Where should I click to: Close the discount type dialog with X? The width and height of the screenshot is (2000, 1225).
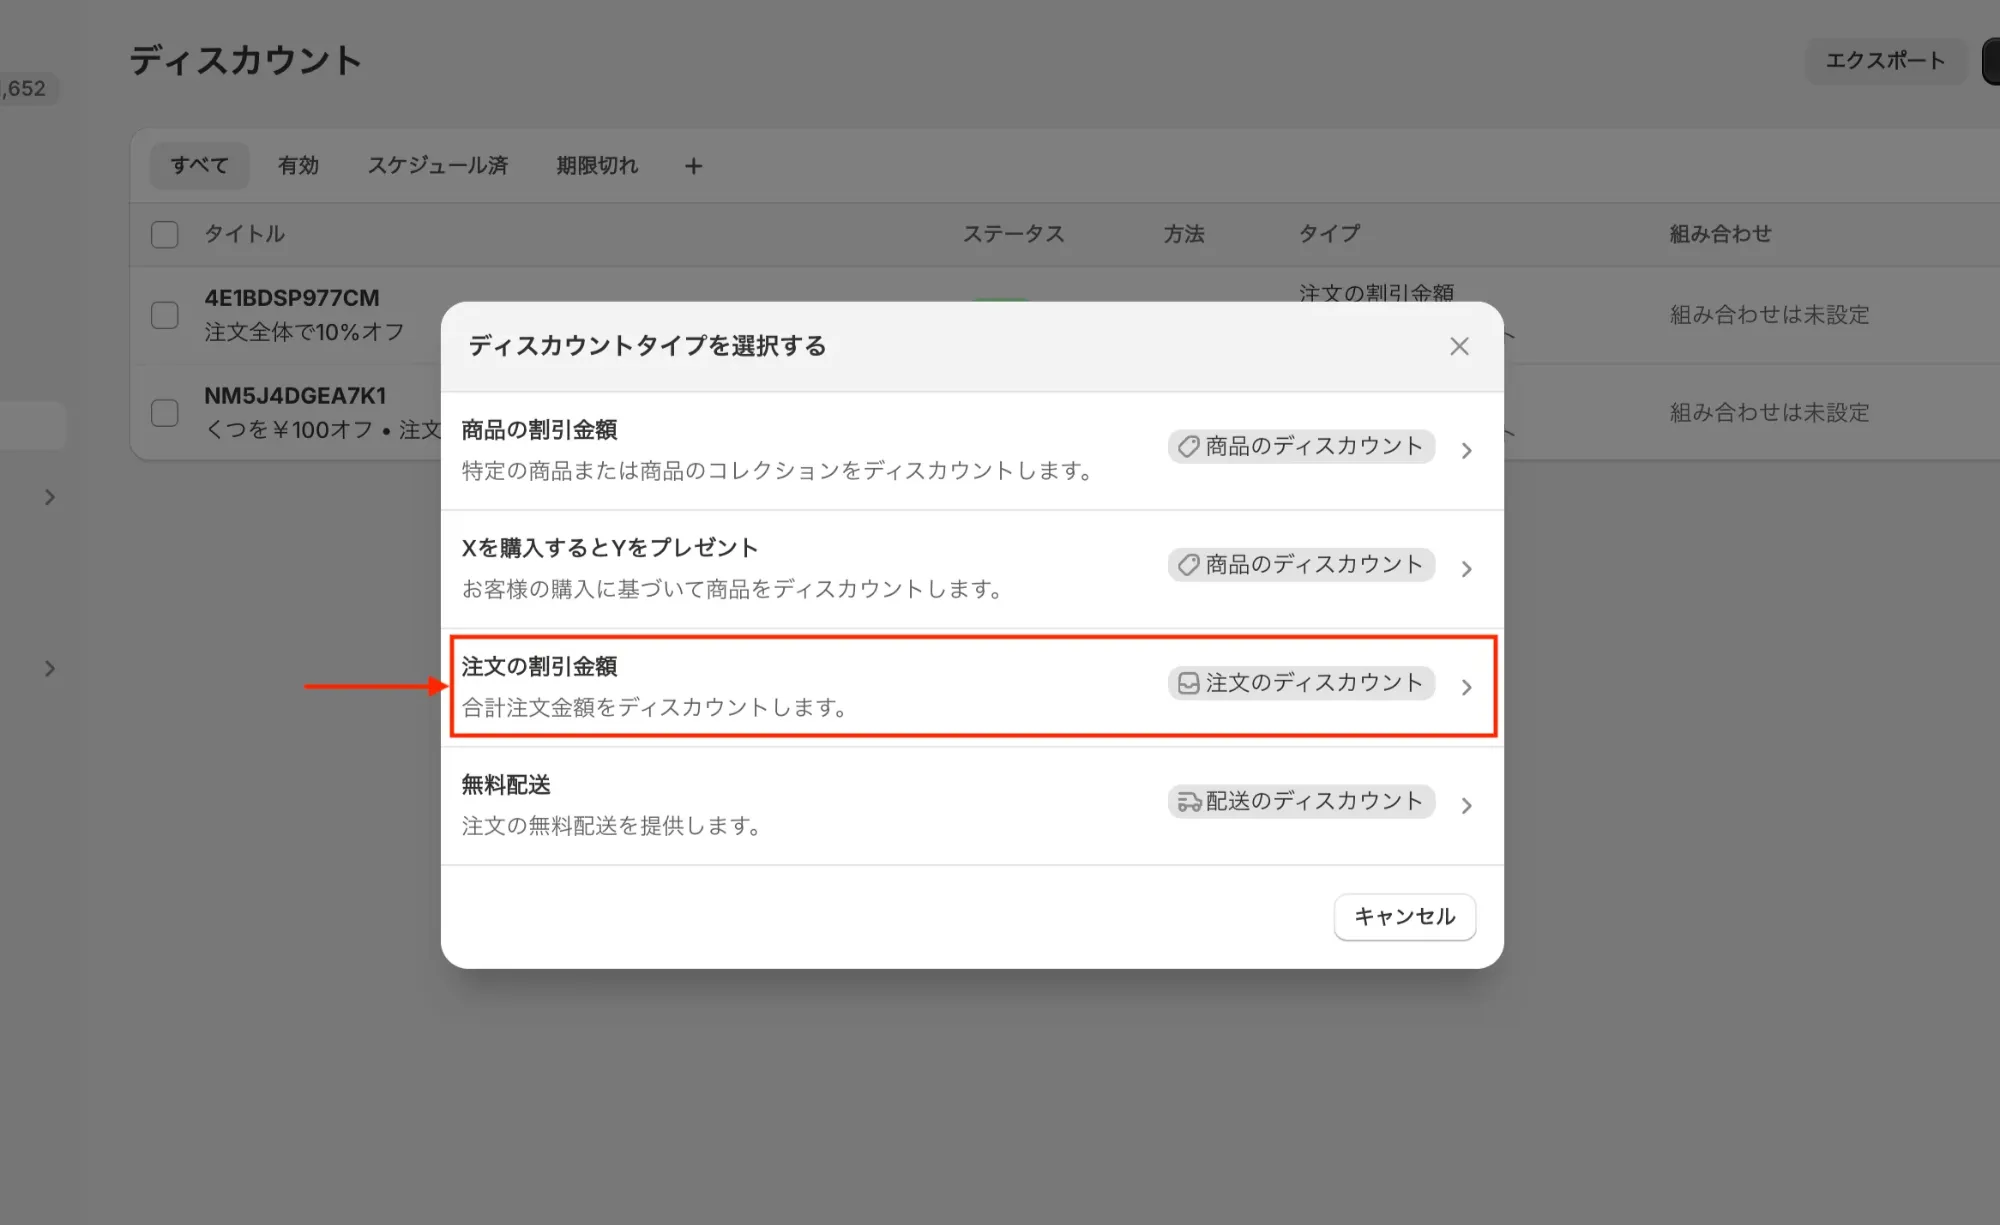point(1459,346)
